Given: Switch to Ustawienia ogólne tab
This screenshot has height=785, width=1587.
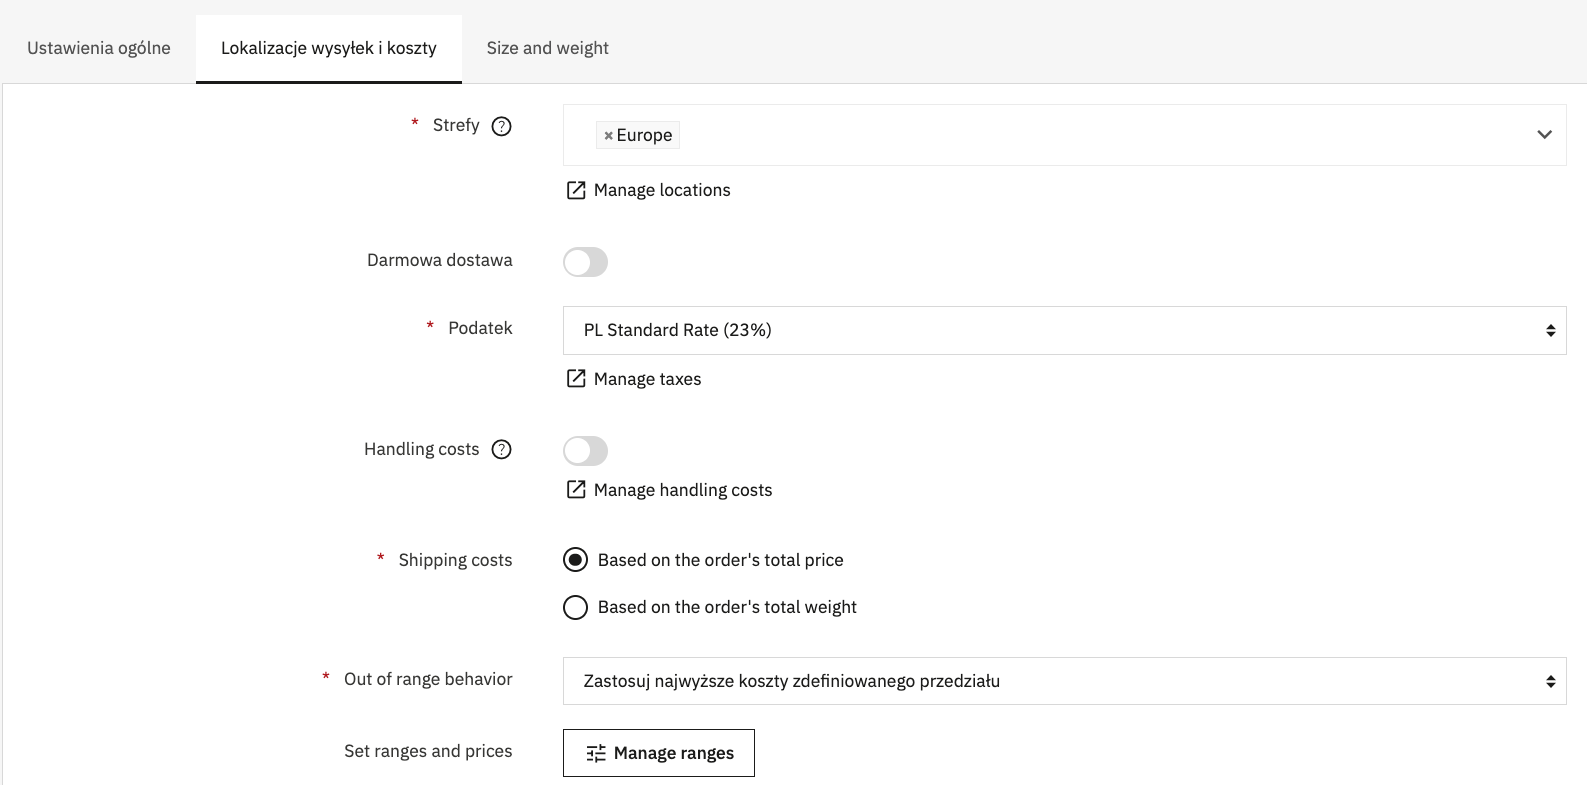Looking at the screenshot, I should [99, 48].
